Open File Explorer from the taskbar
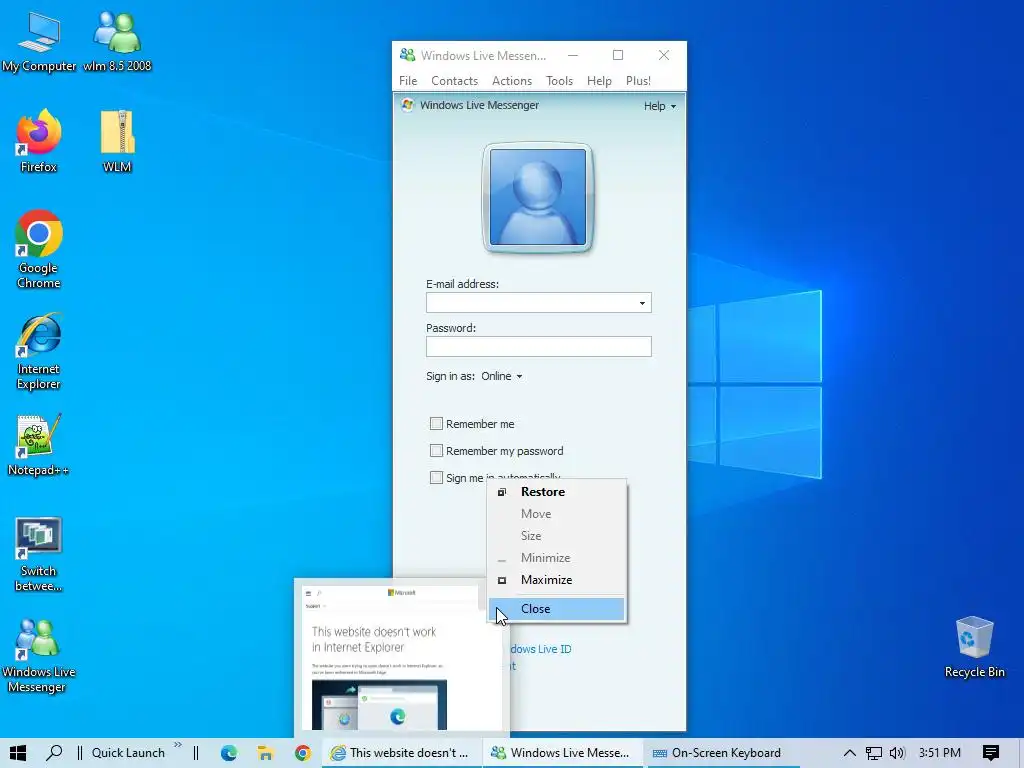Image resolution: width=1024 pixels, height=768 pixels. coord(265,753)
